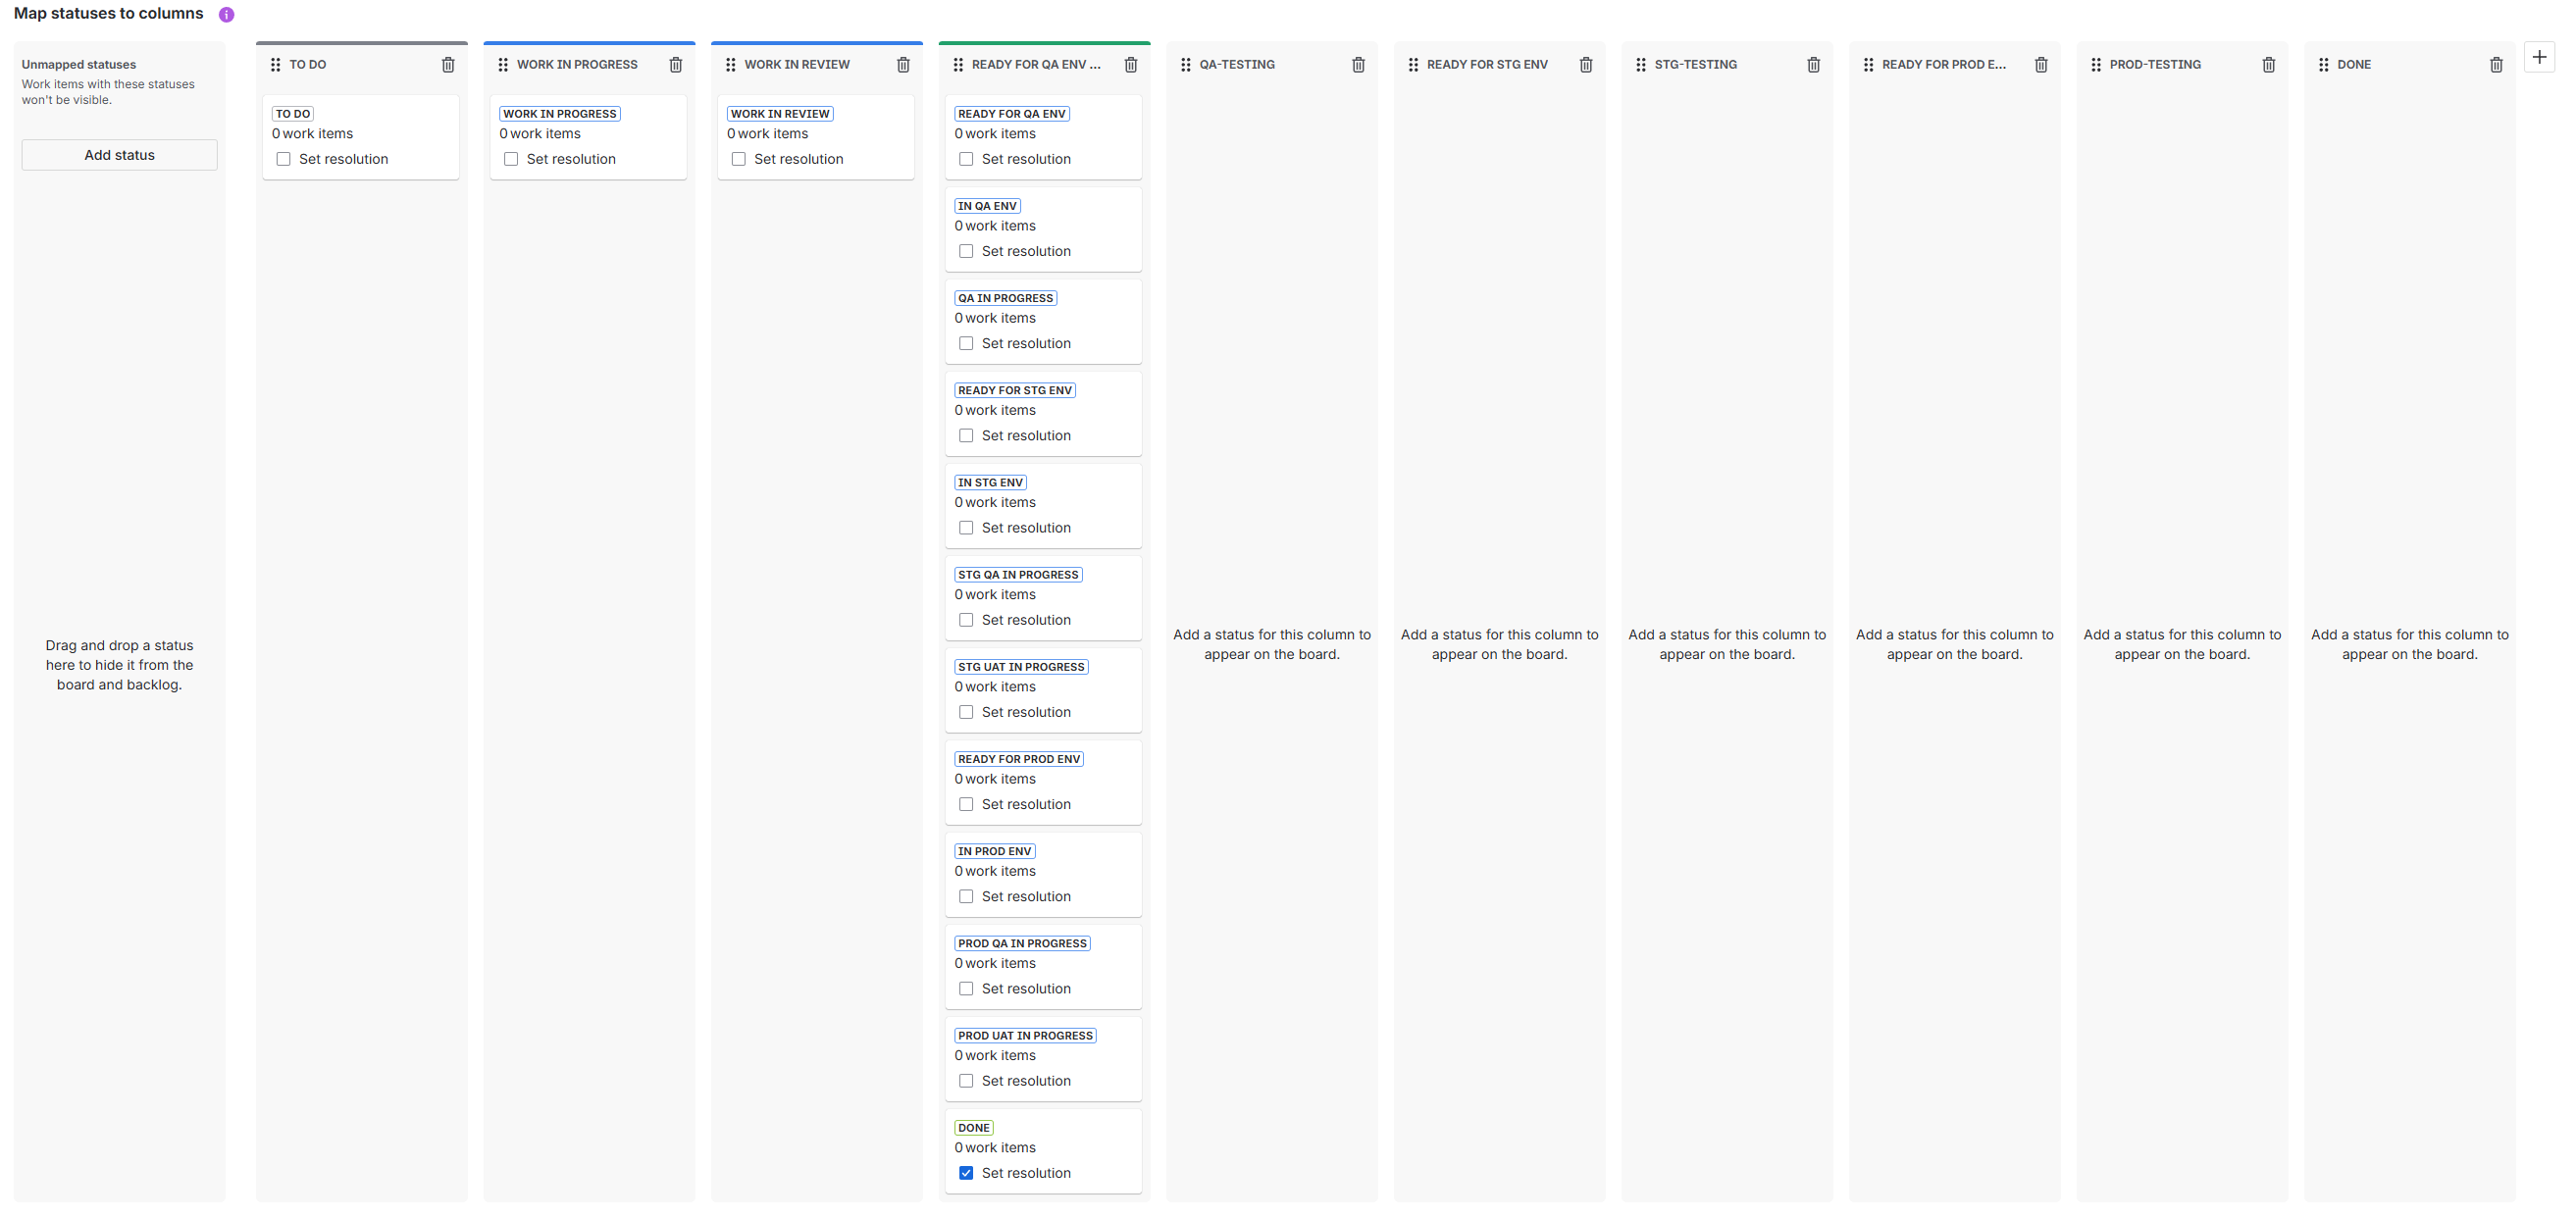2576x1218 pixels.
Task: Grab the TO DO column drag handle
Action: coord(276,65)
